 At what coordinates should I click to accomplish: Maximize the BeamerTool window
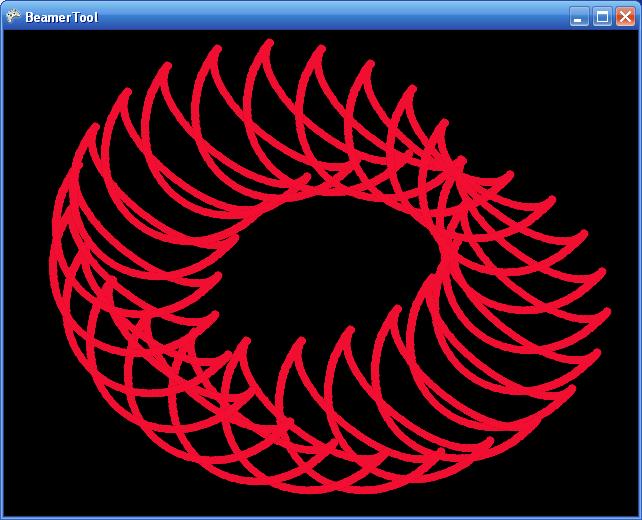[602, 16]
